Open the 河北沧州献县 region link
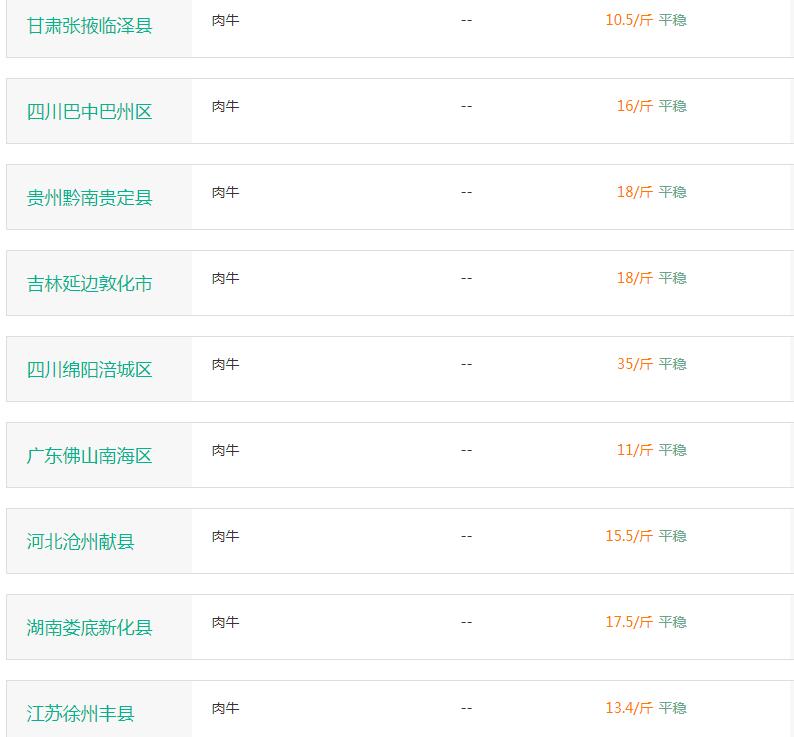Viewport: 794px width, 737px height. click(x=80, y=541)
